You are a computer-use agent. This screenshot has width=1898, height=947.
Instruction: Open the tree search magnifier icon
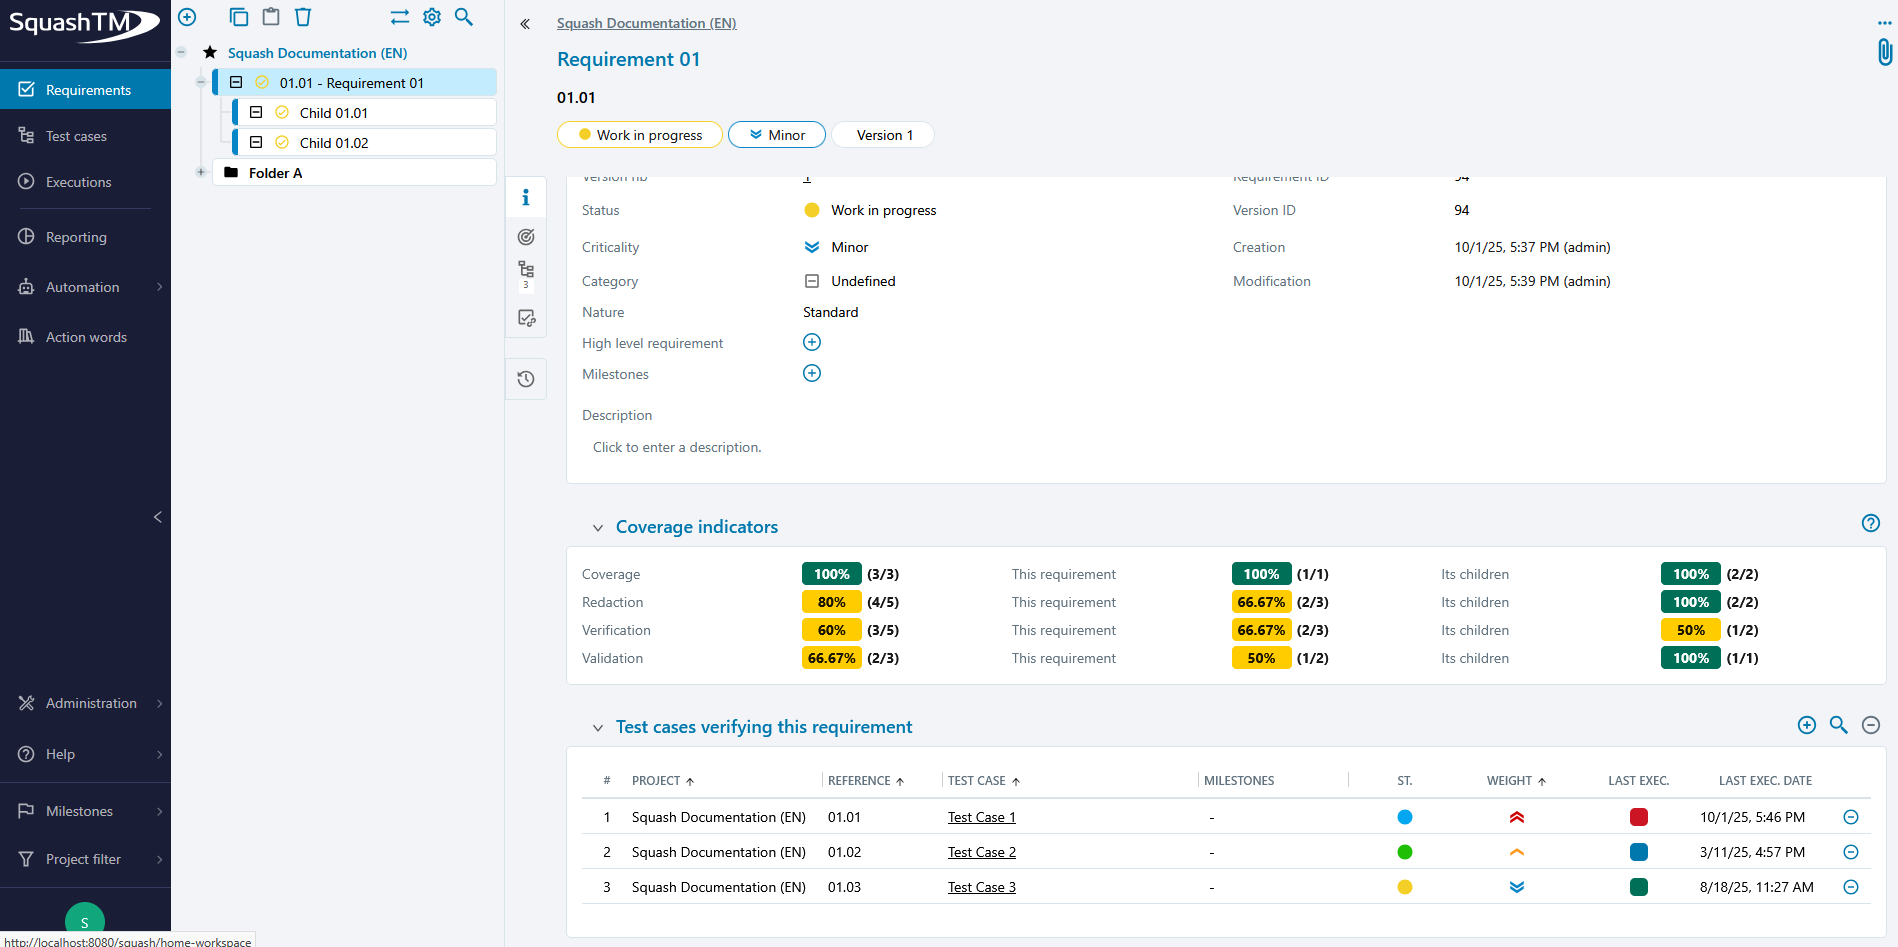464,17
